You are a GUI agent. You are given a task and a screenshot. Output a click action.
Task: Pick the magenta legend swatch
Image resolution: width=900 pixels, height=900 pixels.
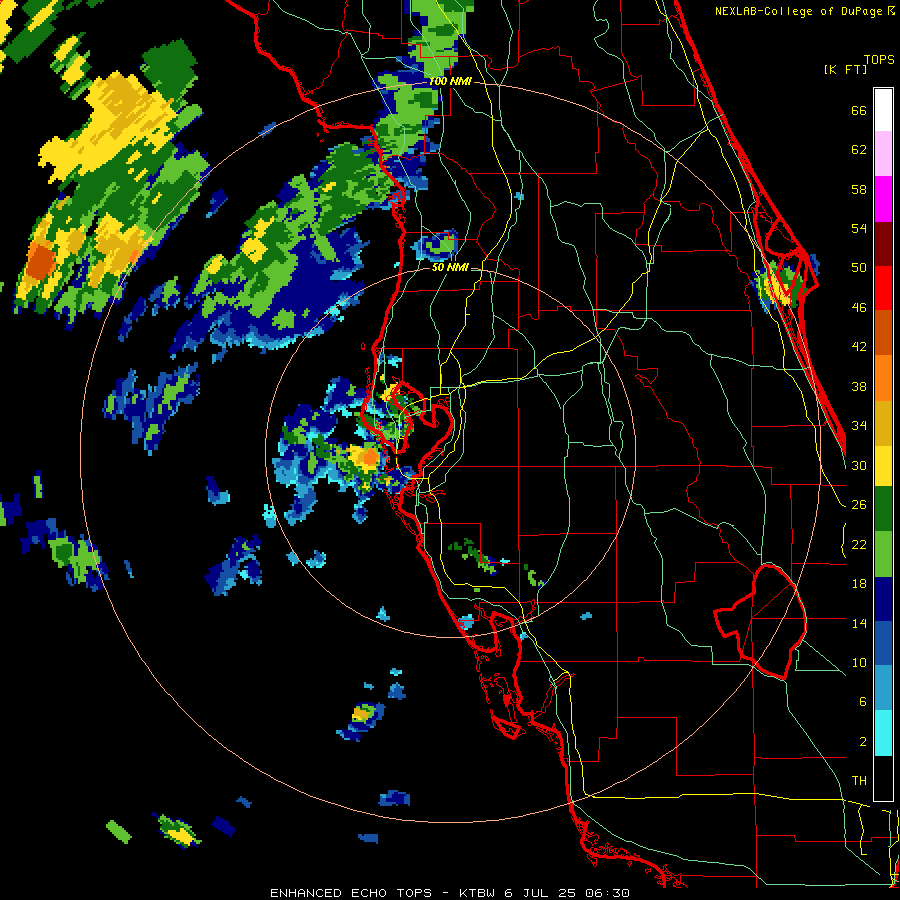(x=883, y=198)
